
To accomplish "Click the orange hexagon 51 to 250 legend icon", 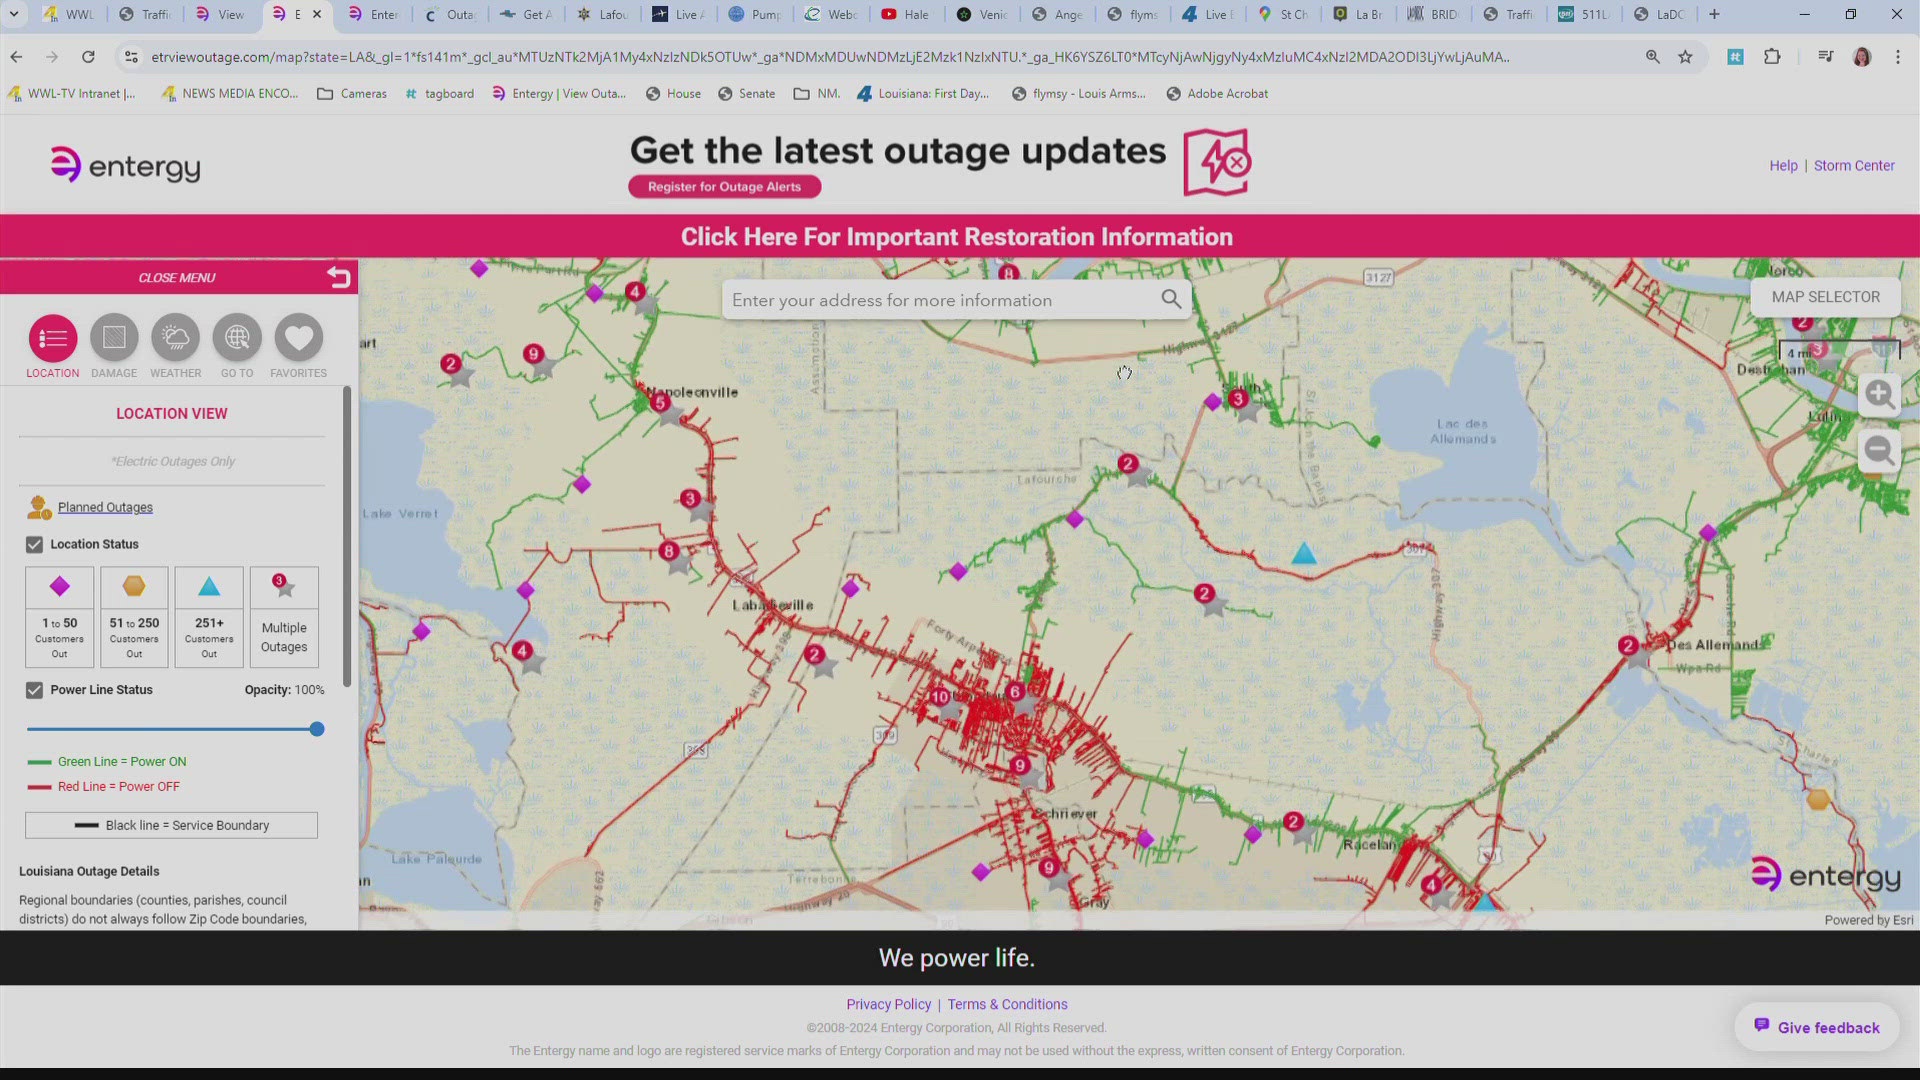I will [134, 586].
